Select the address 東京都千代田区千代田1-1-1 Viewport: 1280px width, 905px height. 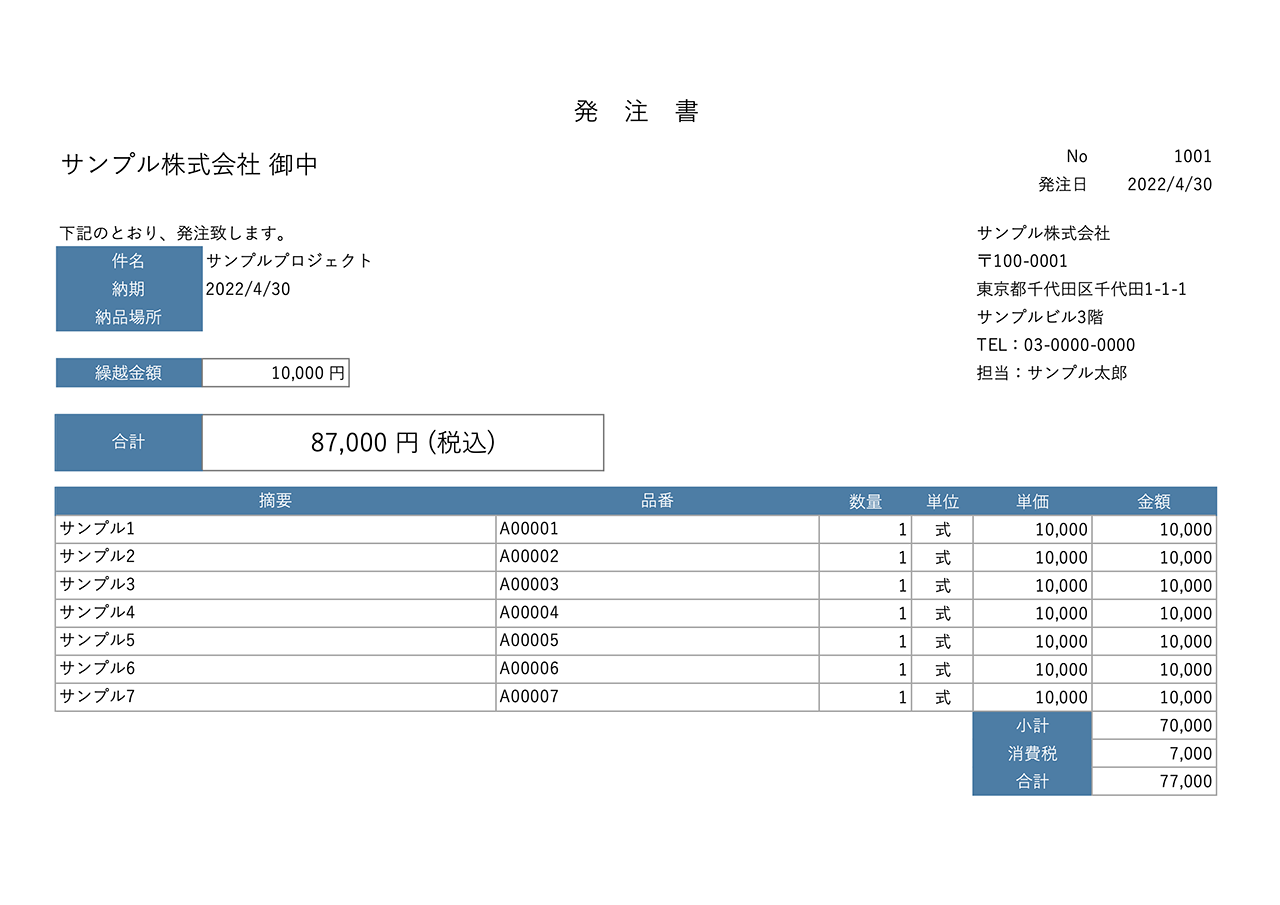click(x=1082, y=289)
